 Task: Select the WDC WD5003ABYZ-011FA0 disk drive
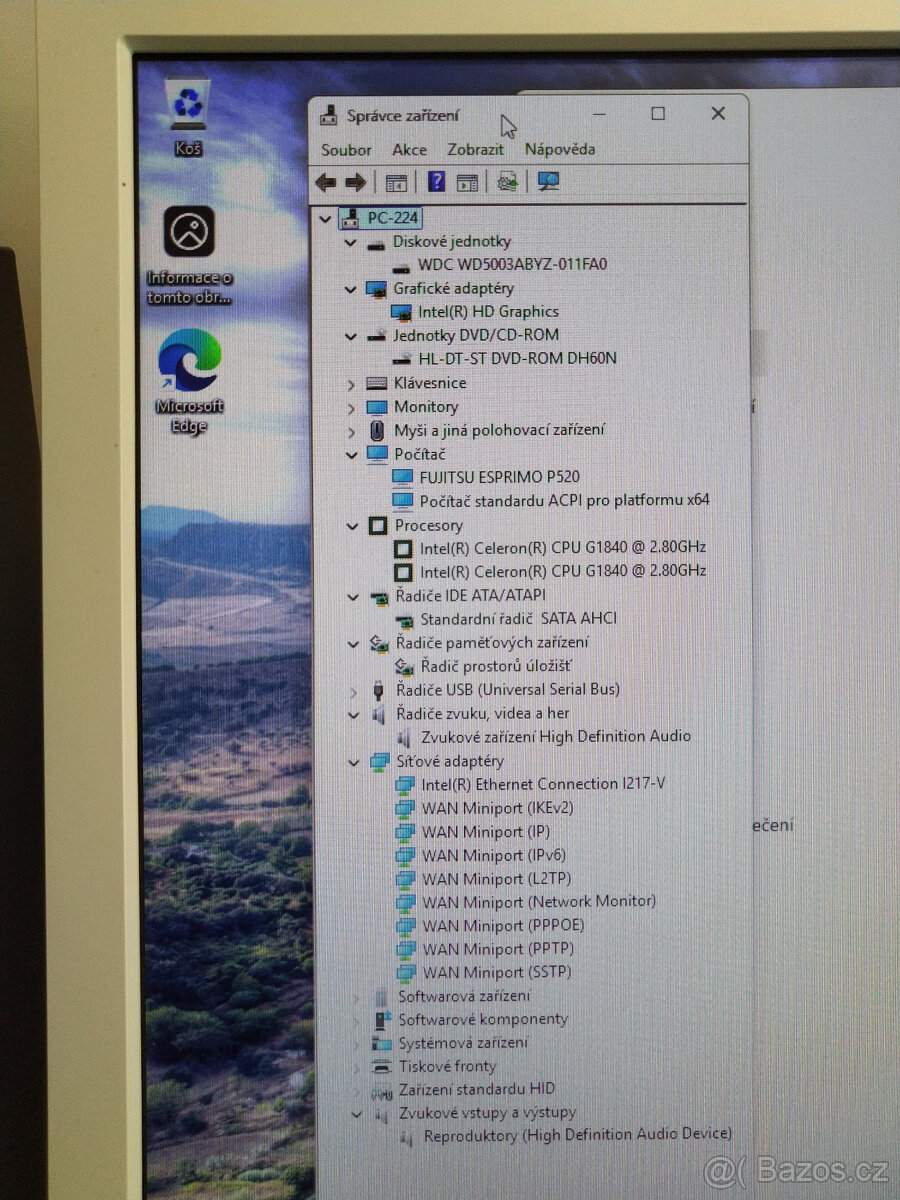coord(512,265)
